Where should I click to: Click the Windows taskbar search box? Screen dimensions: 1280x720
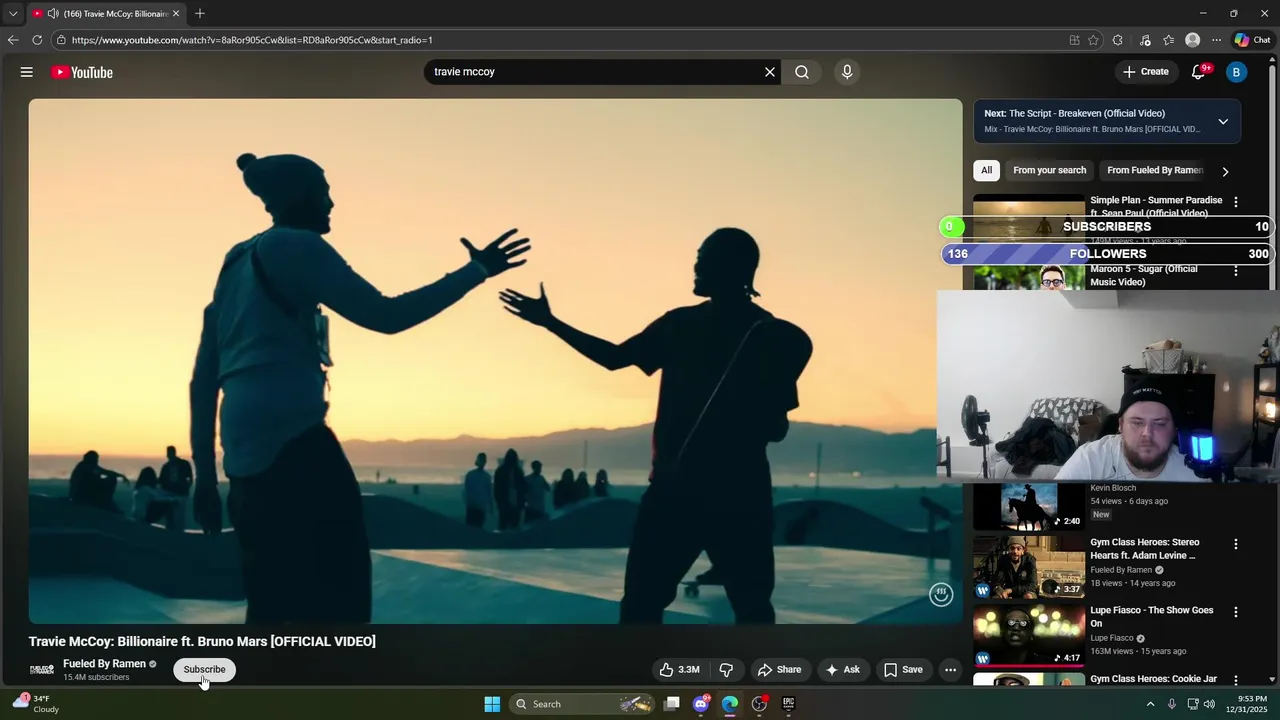tap(584, 704)
